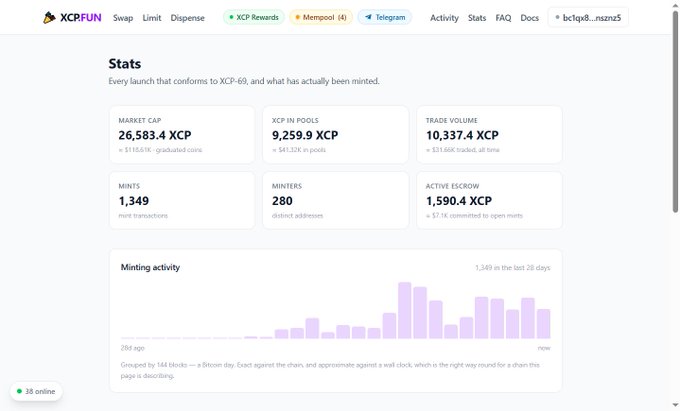Click the Stats page heading
680x411 pixels.
[124, 64]
